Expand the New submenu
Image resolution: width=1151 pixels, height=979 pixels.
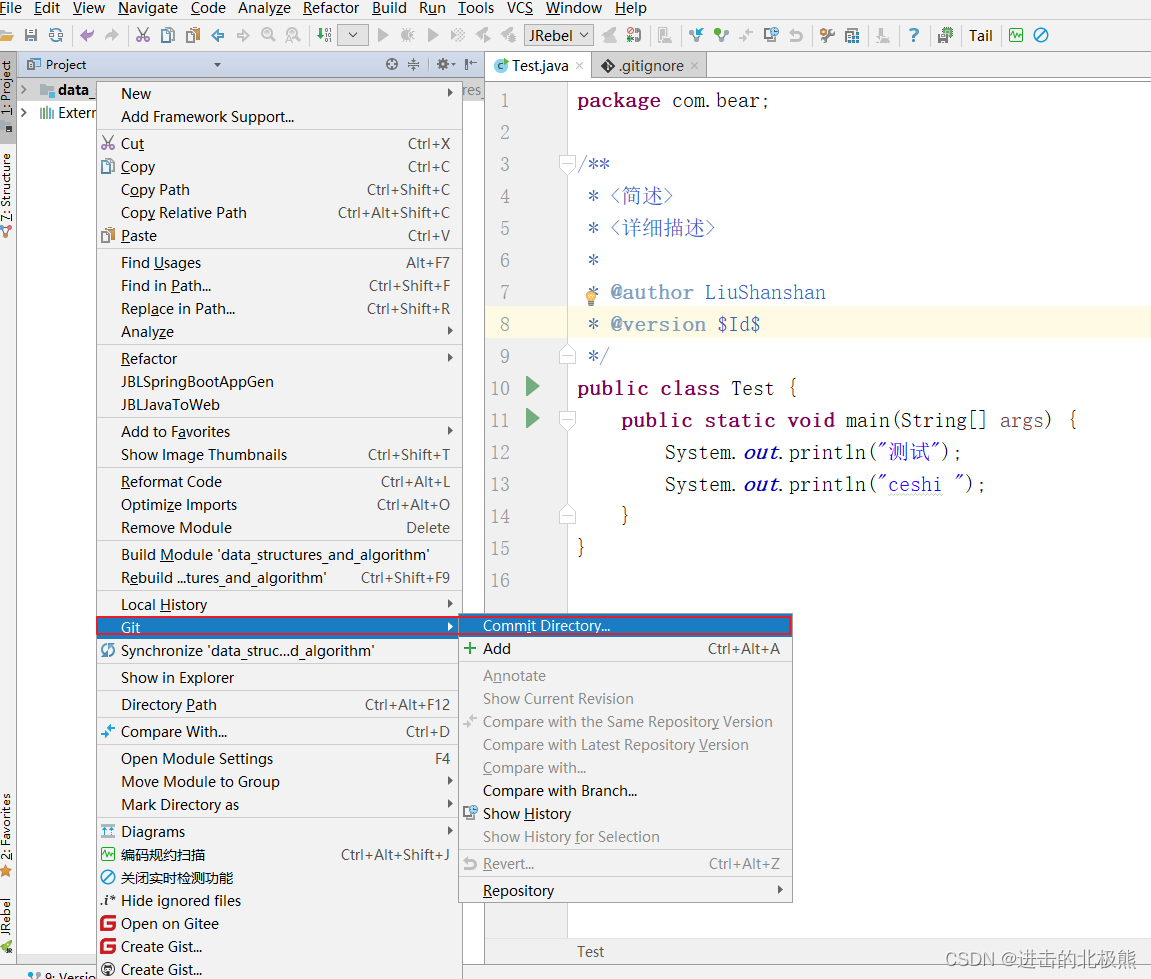[279, 93]
